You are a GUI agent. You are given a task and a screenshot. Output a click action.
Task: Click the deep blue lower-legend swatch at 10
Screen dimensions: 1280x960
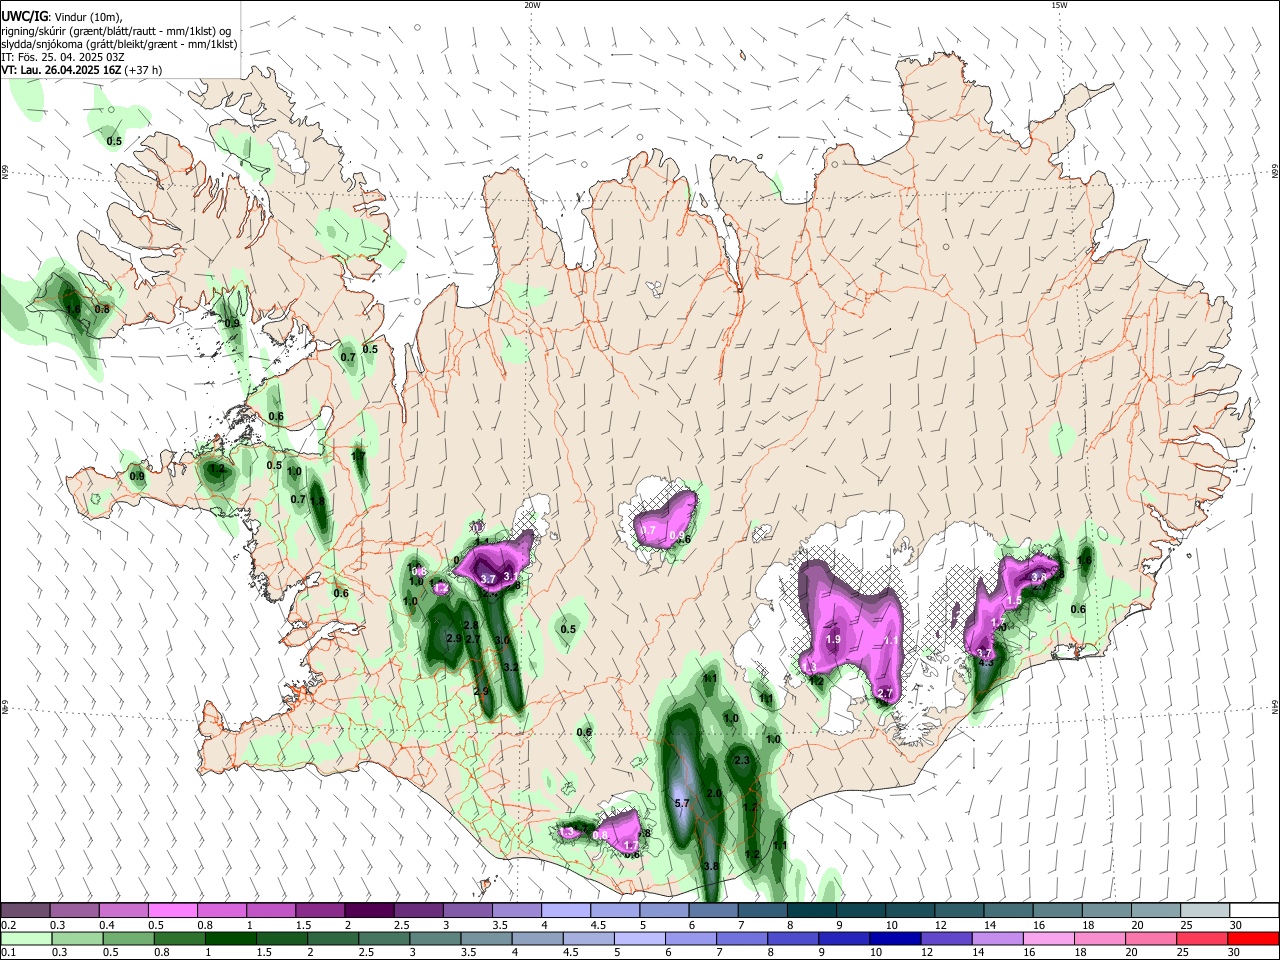coord(894,938)
